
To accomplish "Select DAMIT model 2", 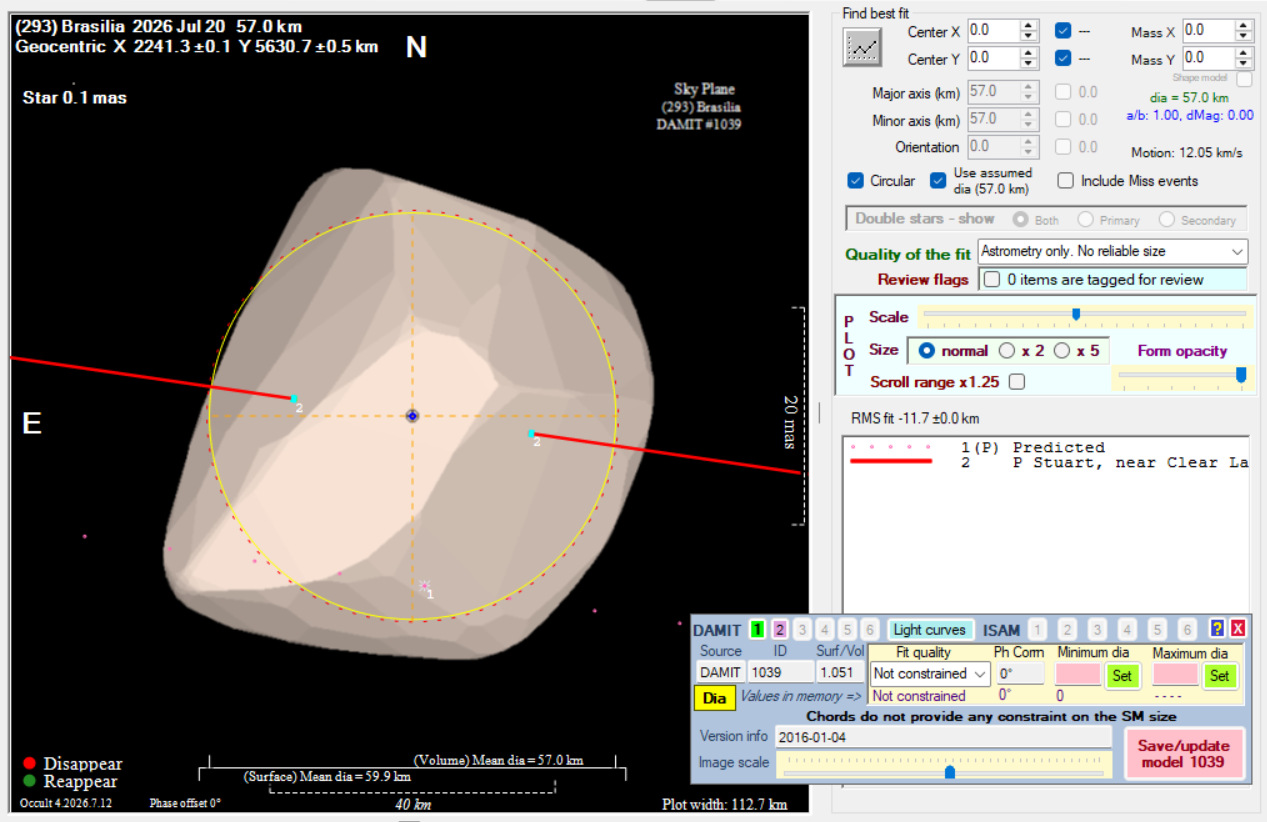I will (780, 629).
